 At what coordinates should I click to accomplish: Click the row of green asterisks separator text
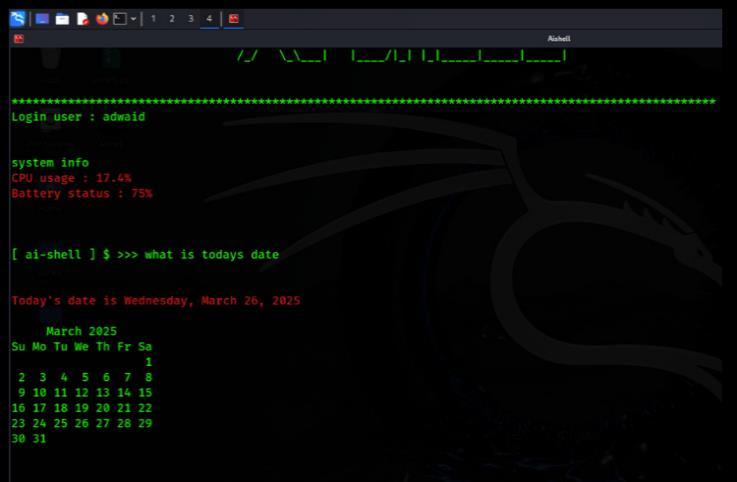coord(363,101)
